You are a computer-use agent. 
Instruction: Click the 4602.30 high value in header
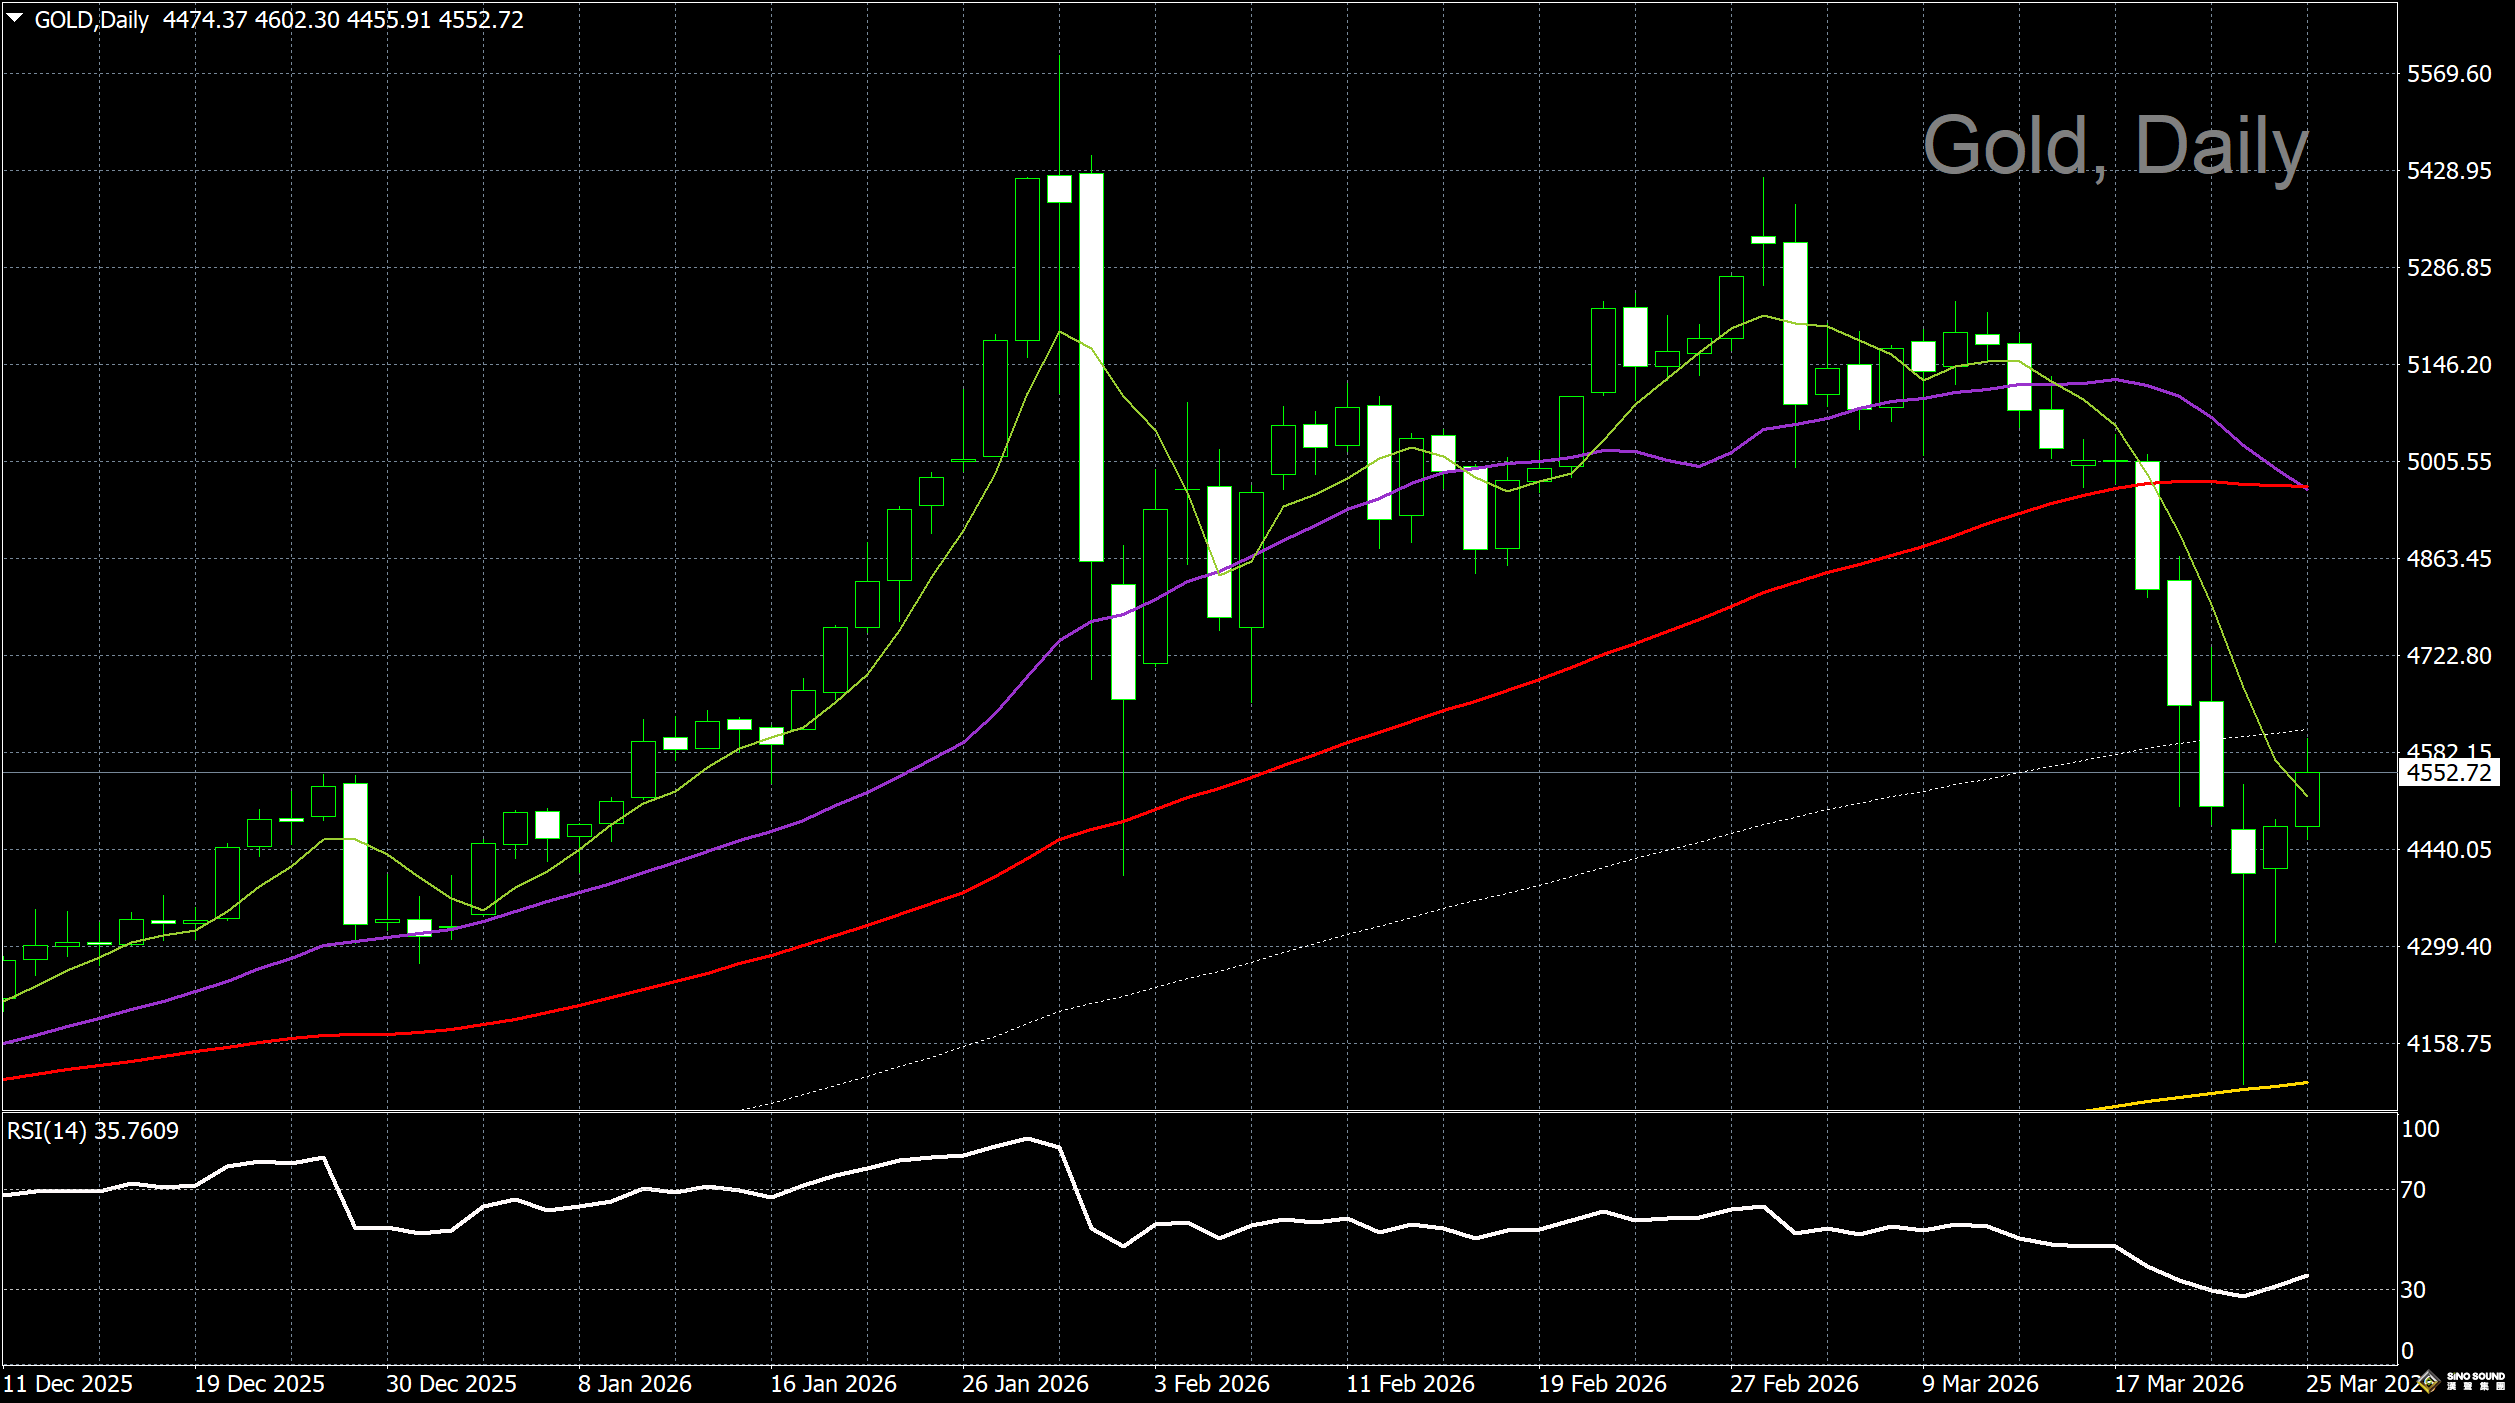pos(297,20)
